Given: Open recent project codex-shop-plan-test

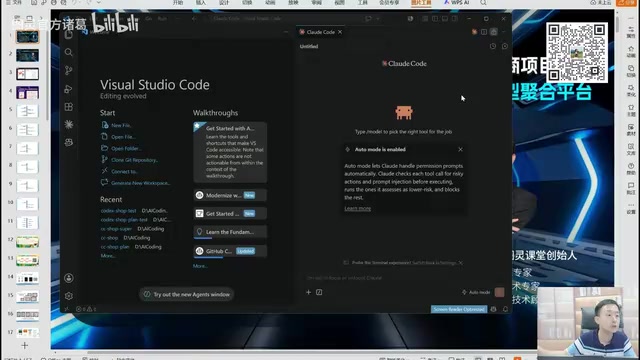Looking at the screenshot, I should 124,220.
